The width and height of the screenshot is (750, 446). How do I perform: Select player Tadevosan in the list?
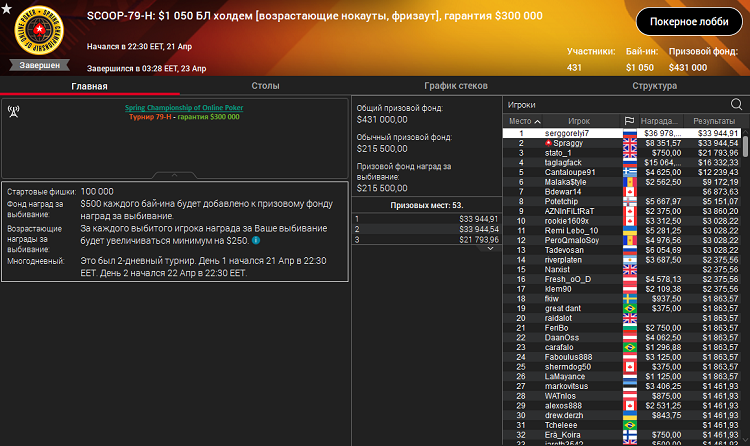(x=622, y=250)
